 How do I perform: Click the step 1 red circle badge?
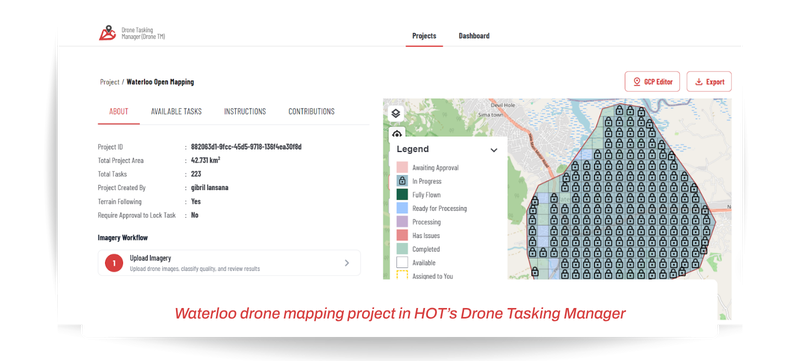(114, 263)
